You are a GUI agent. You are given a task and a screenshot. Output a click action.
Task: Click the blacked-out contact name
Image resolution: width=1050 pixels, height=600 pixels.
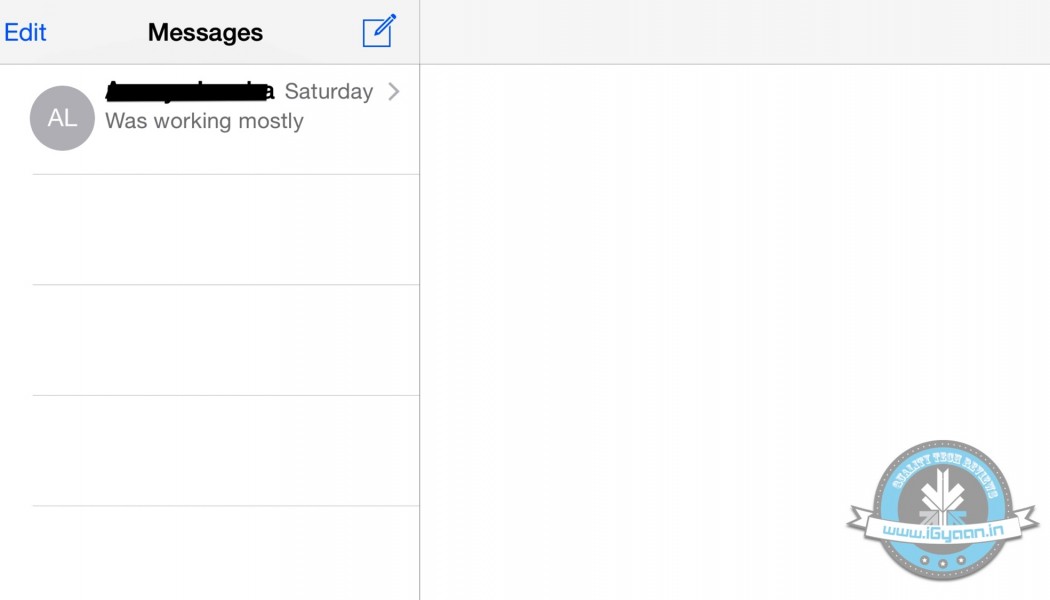coord(188,92)
